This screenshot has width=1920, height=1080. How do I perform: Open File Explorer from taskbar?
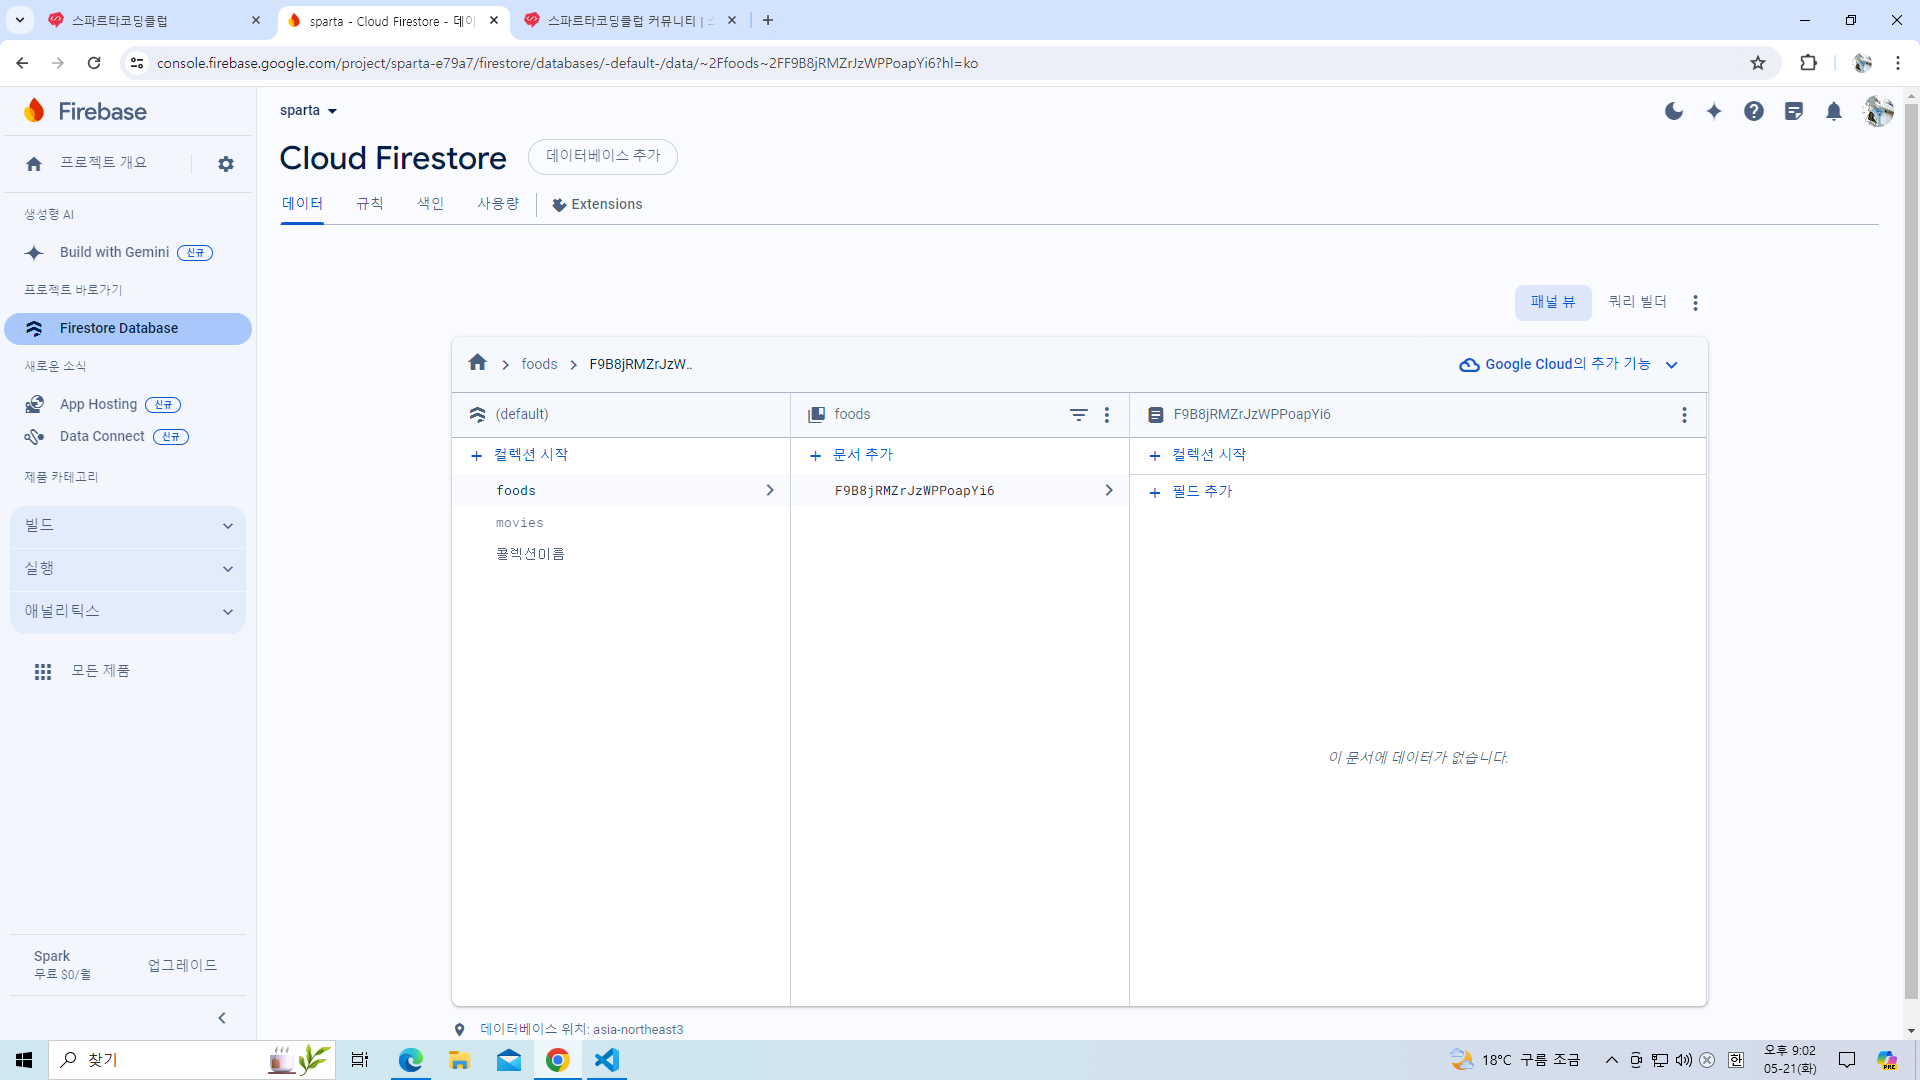[x=459, y=1060]
